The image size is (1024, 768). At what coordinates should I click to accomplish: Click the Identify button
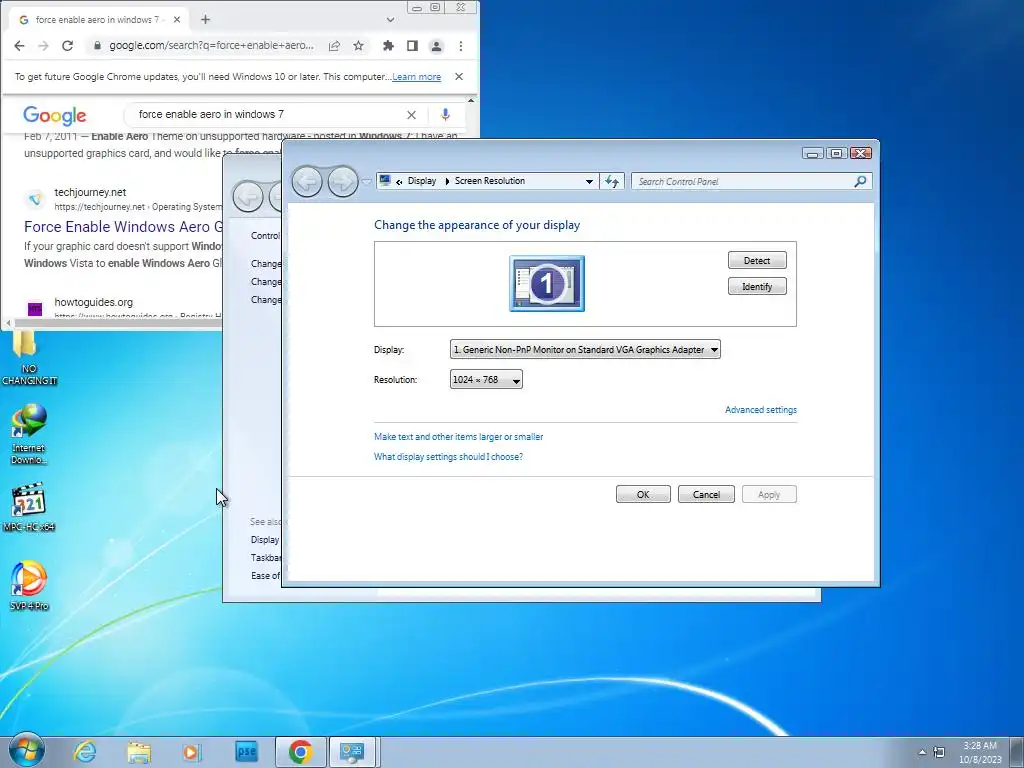[x=757, y=287]
